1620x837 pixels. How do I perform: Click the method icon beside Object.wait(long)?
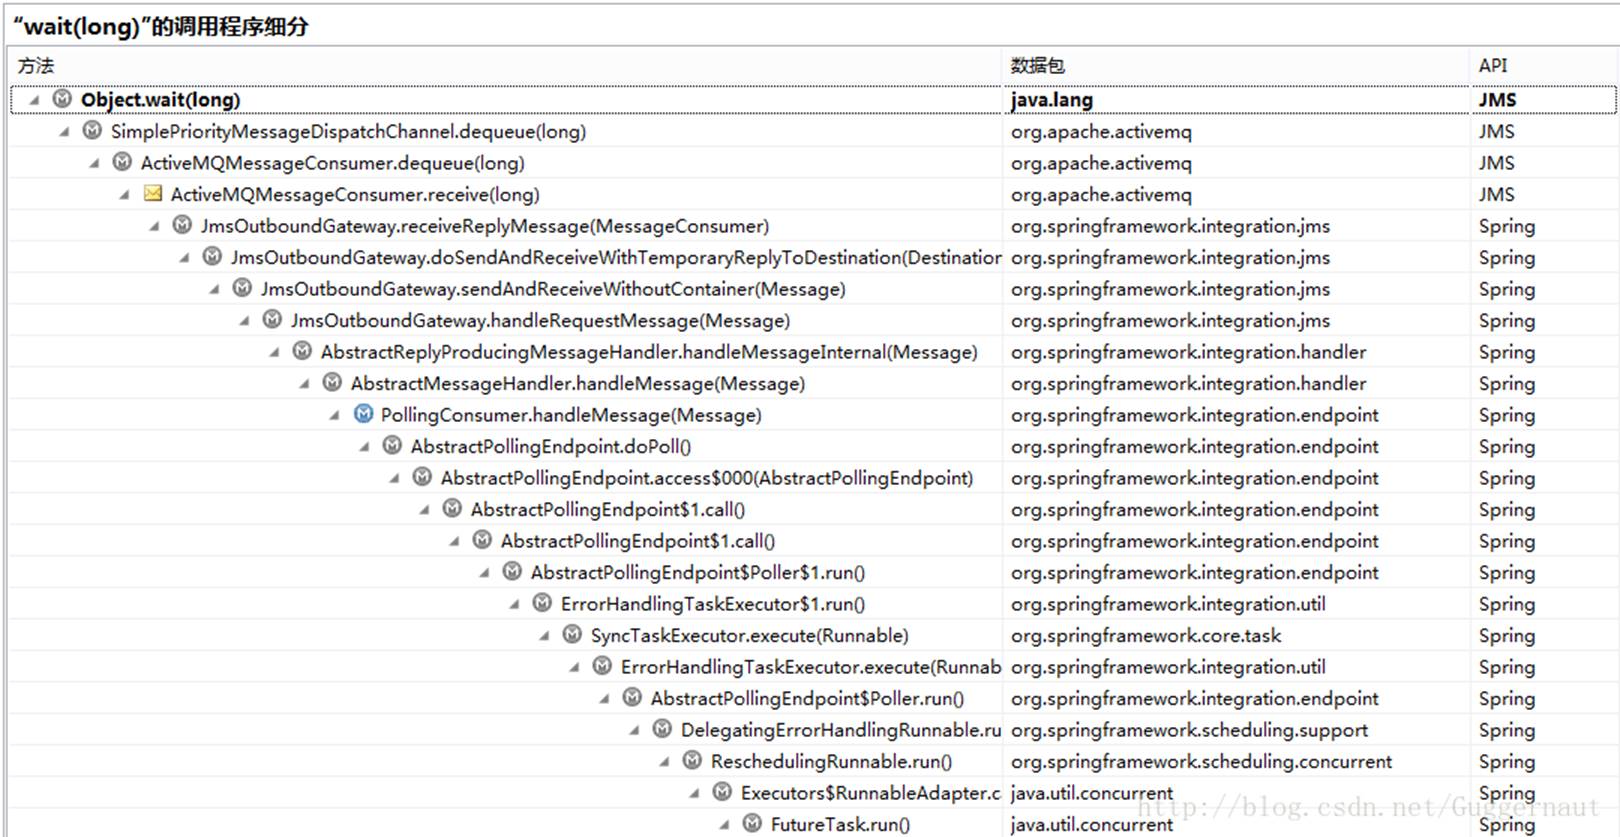pyautogui.click(x=62, y=99)
